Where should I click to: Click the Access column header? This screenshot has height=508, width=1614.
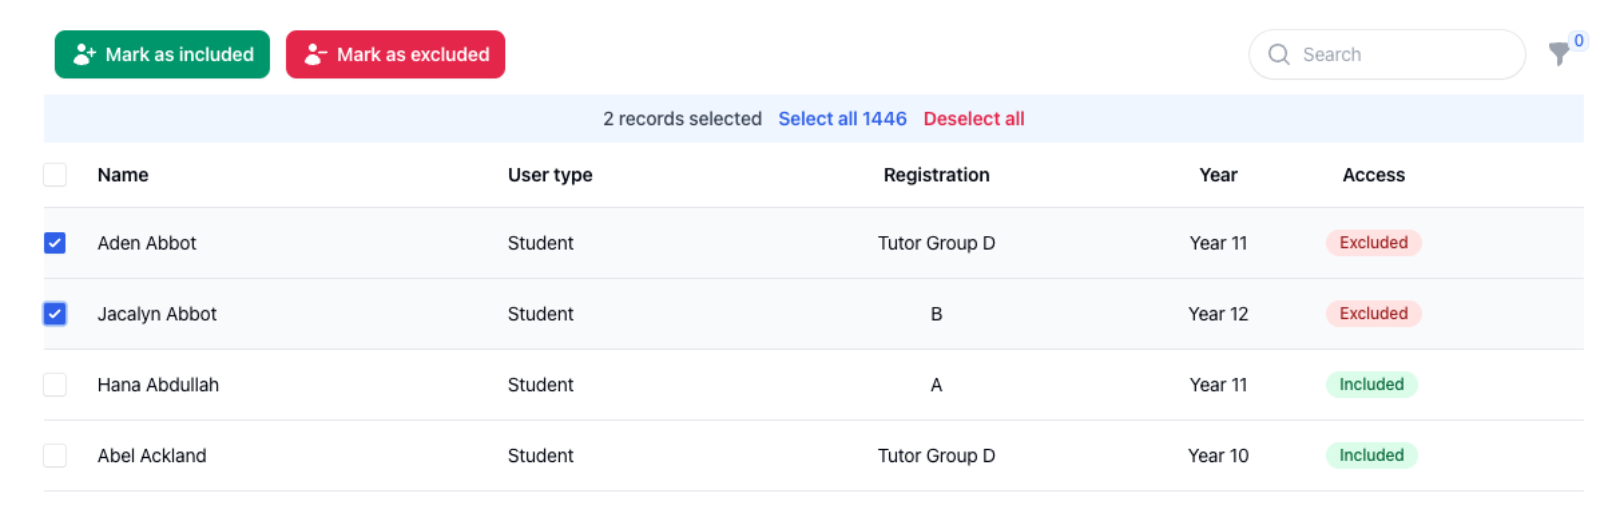1373,175
